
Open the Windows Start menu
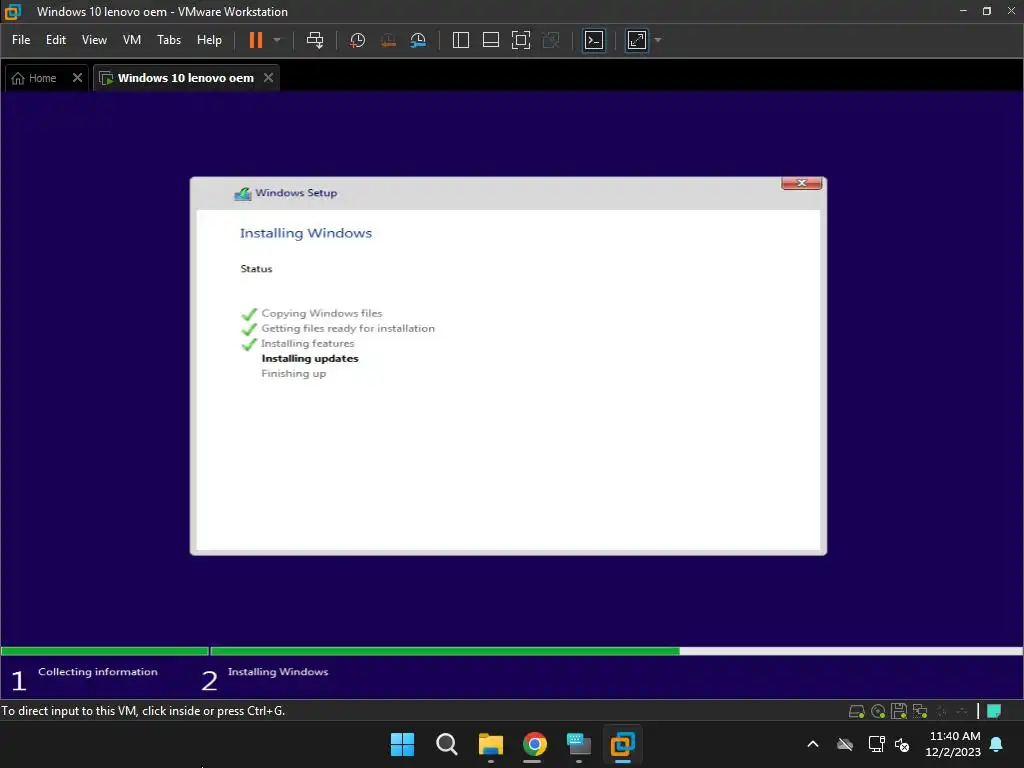click(x=402, y=744)
